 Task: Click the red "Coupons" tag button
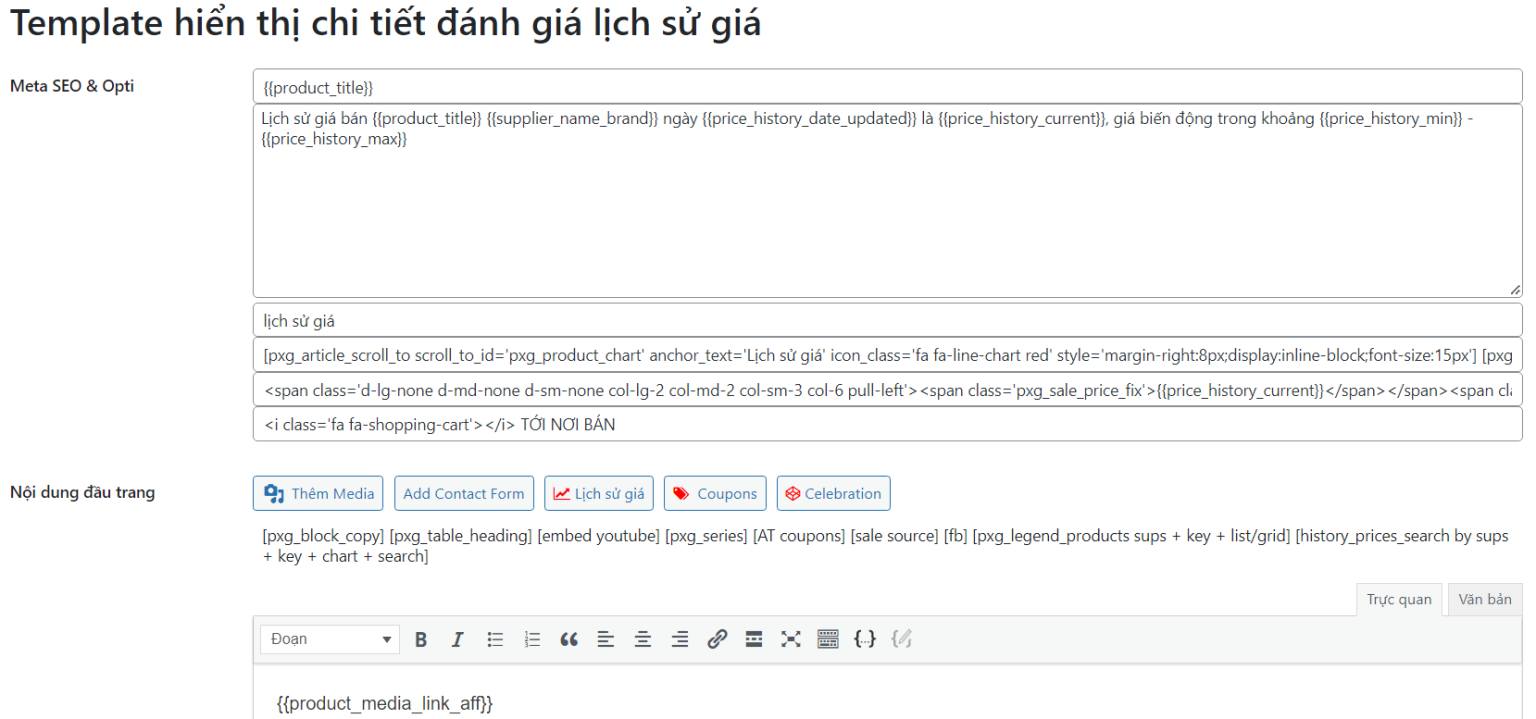[715, 493]
